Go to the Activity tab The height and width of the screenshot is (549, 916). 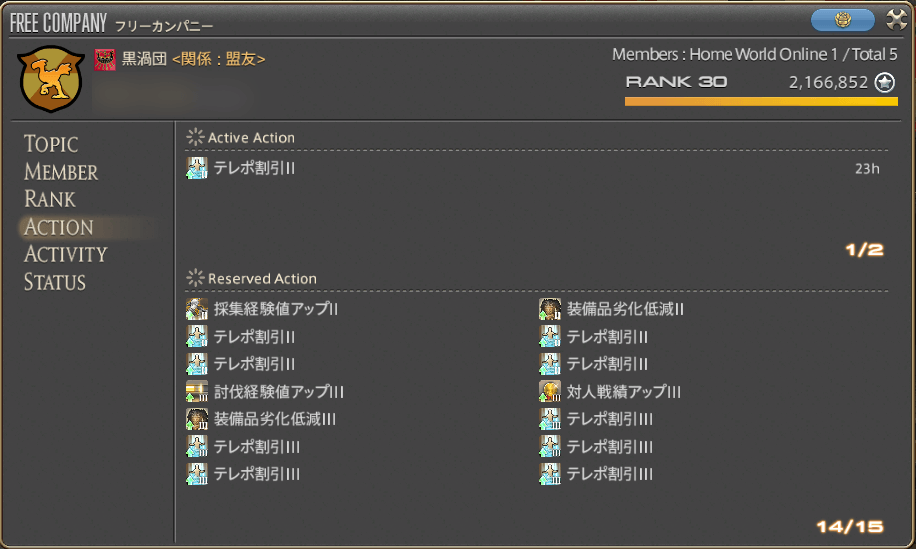pyautogui.click(x=65, y=254)
